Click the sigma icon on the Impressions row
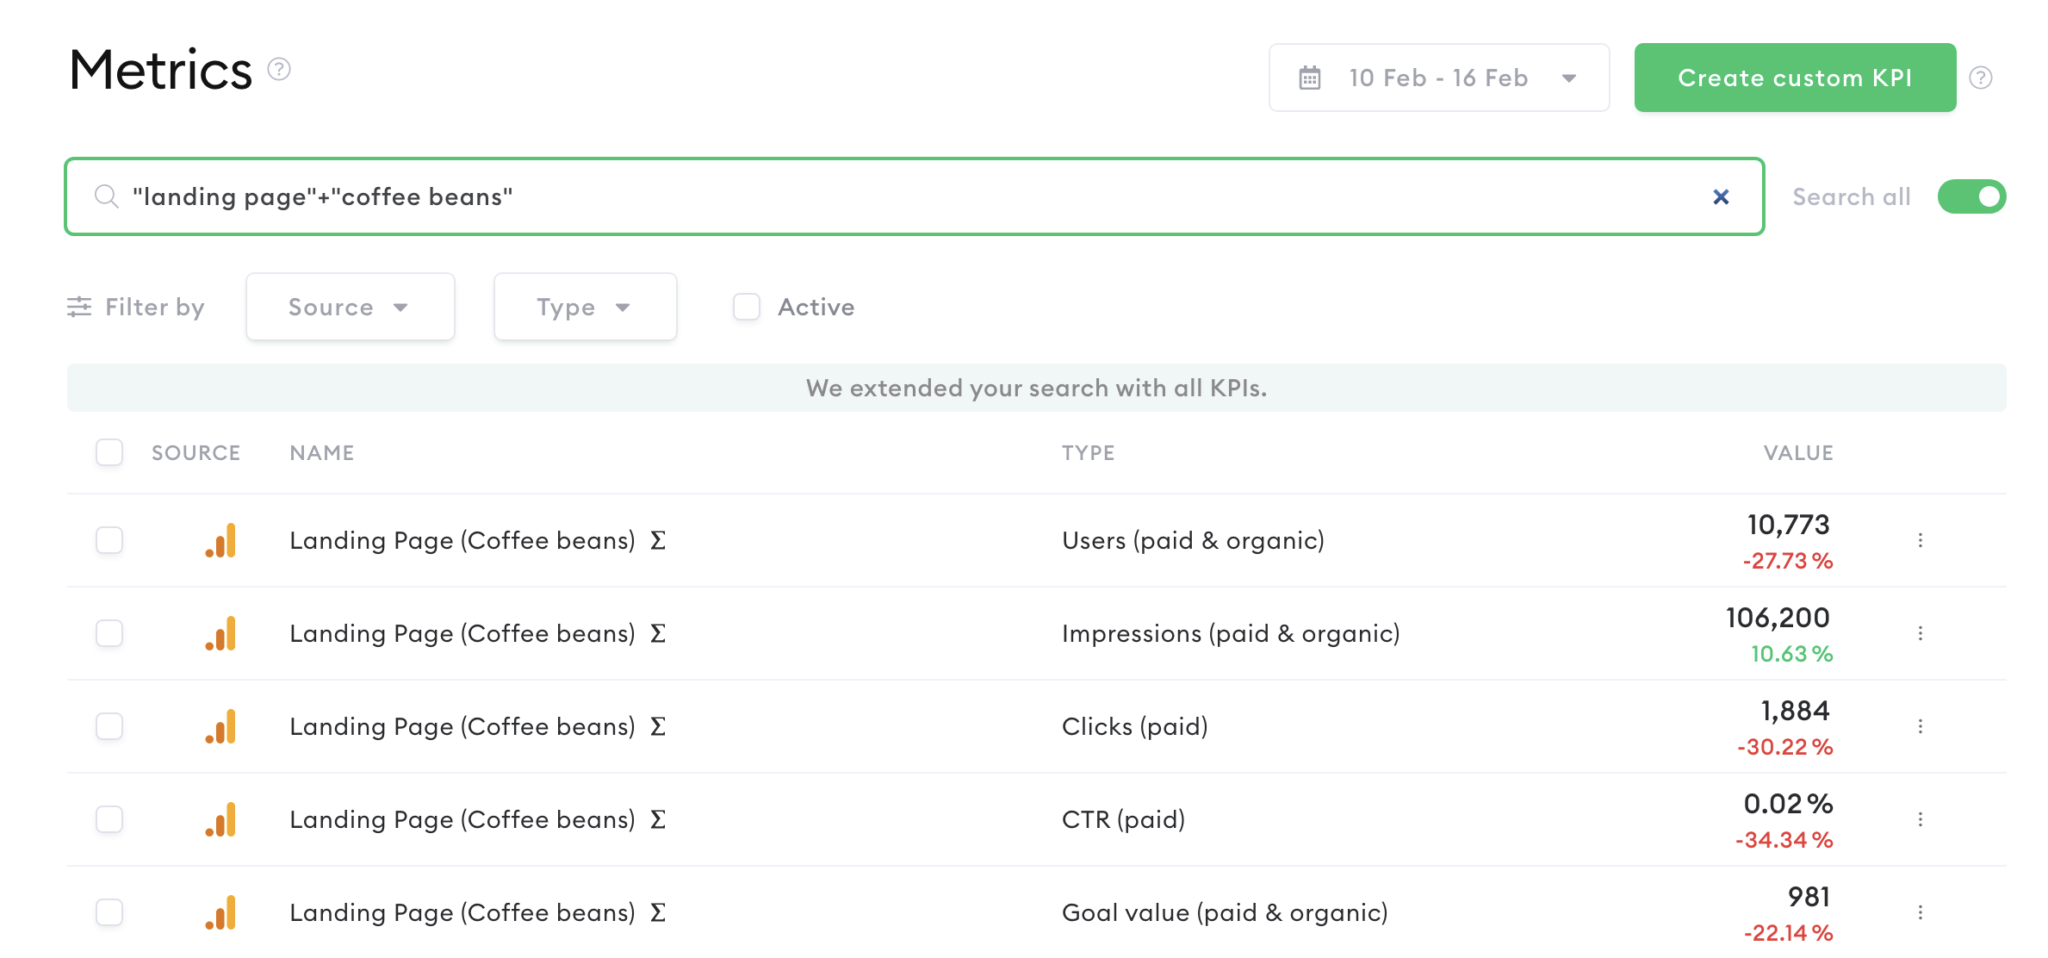This screenshot has width=2048, height=958. click(657, 632)
